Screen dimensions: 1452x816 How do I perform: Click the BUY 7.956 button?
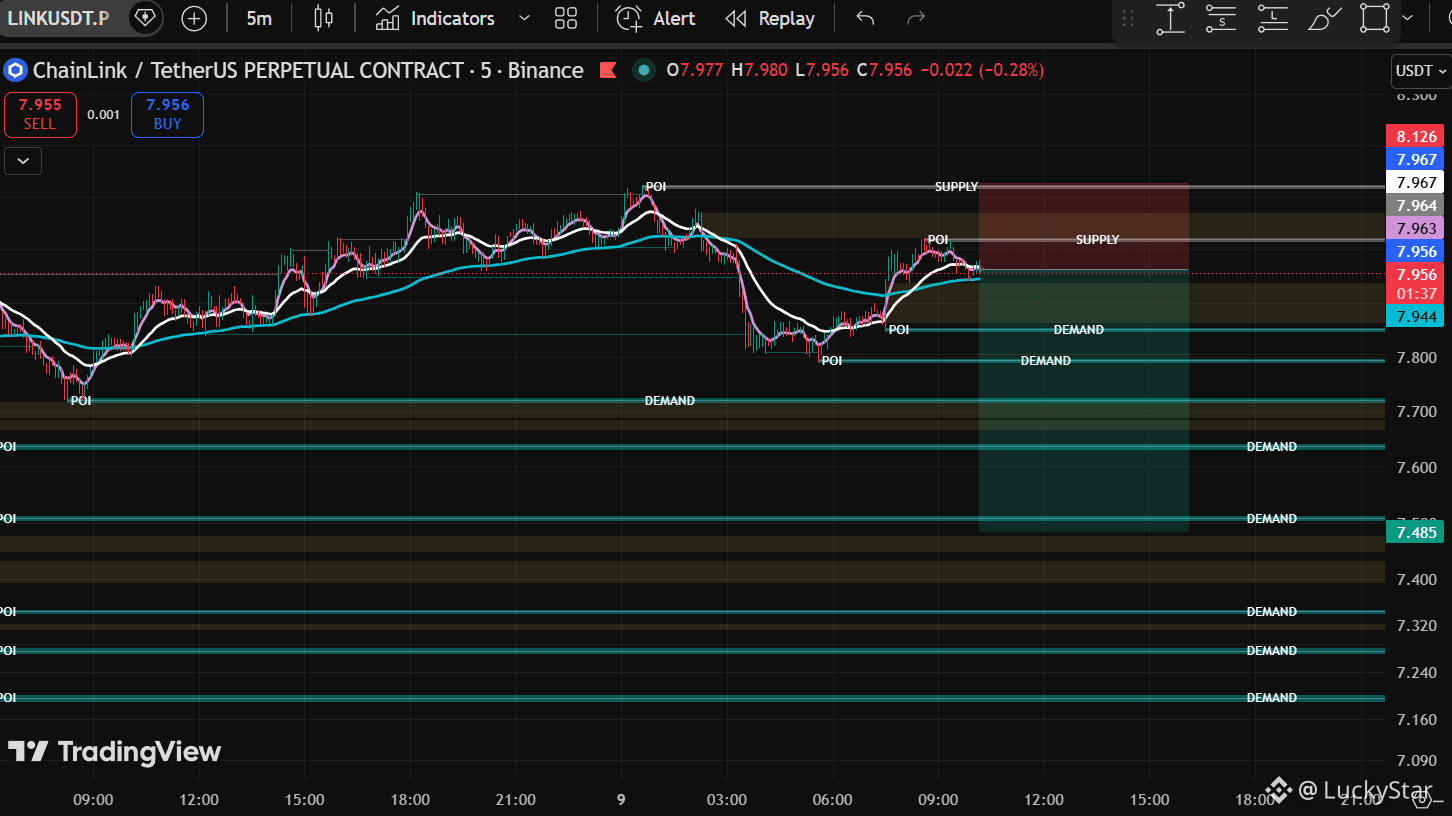(x=167, y=114)
